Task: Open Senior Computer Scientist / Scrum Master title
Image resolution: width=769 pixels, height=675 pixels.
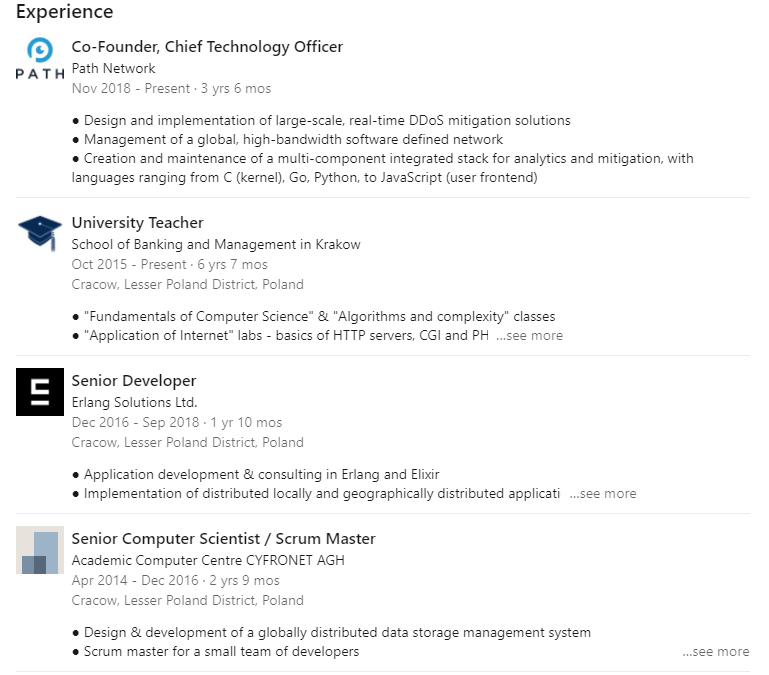Action: coord(223,539)
